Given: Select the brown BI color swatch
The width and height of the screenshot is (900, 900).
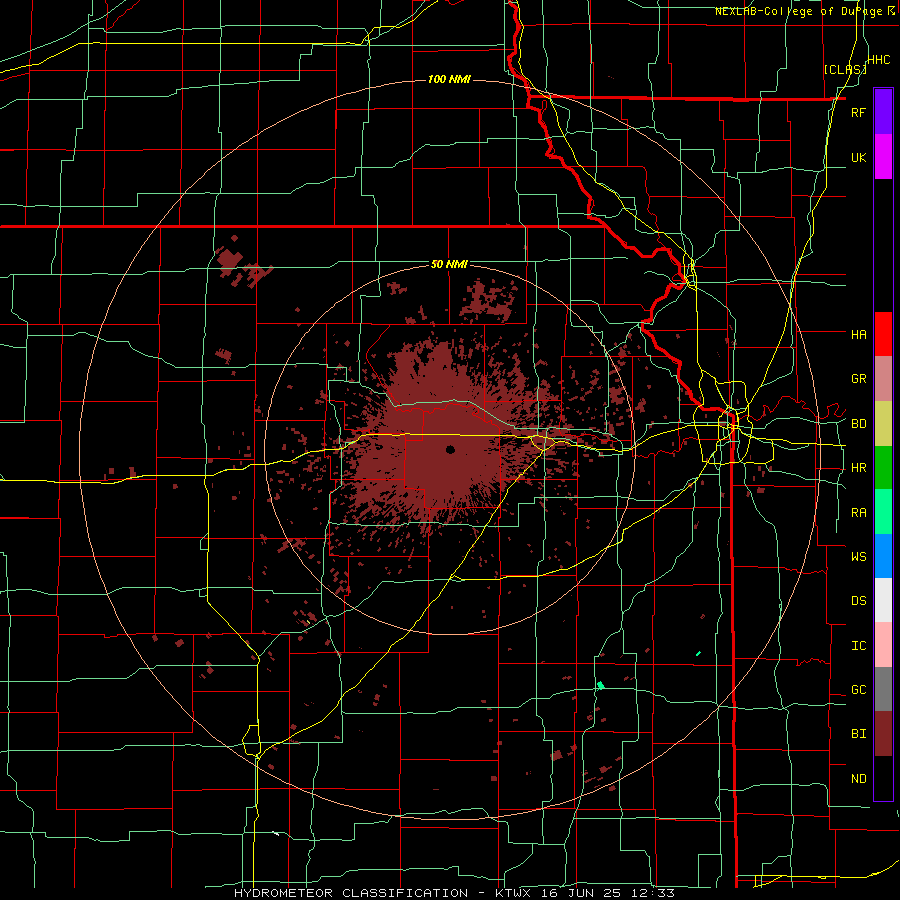Looking at the screenshot, I should 883,734.
